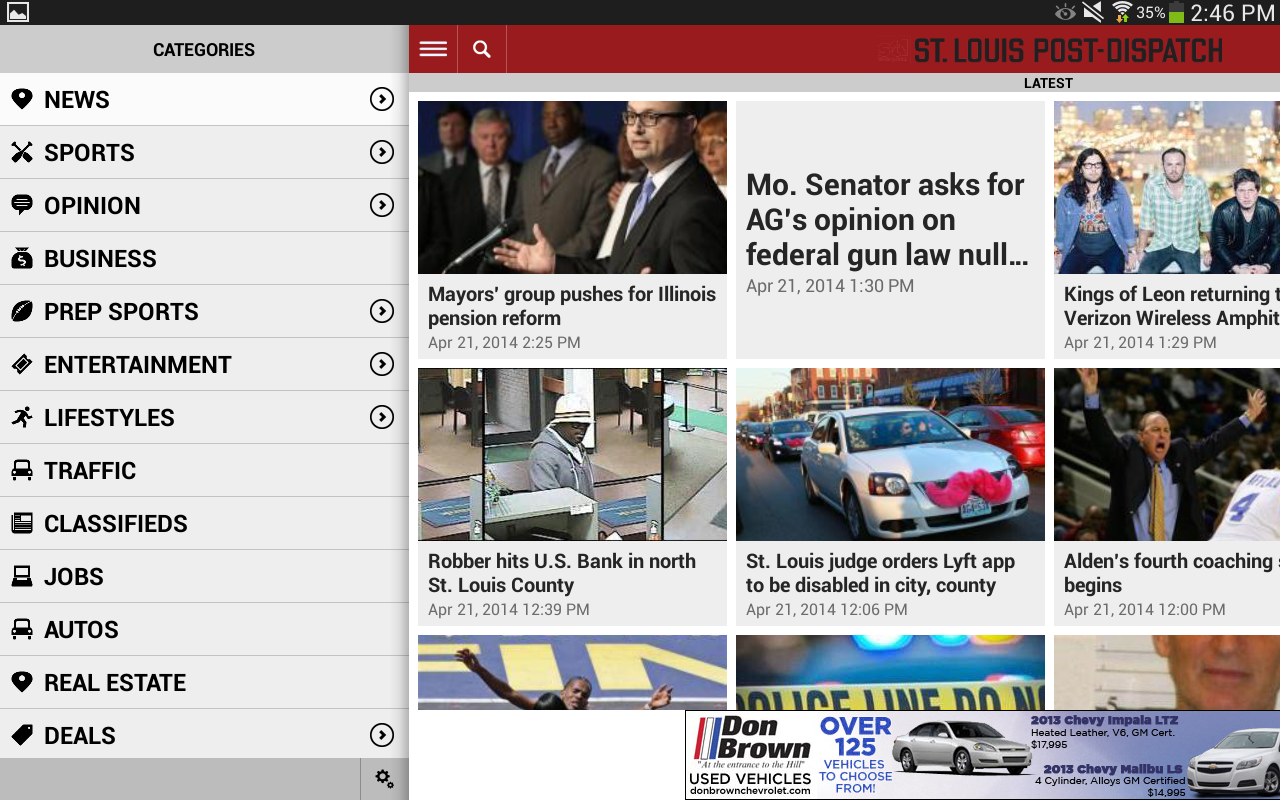Select the OPINION category label
The image size is (1280, 800).
(92, 206)
